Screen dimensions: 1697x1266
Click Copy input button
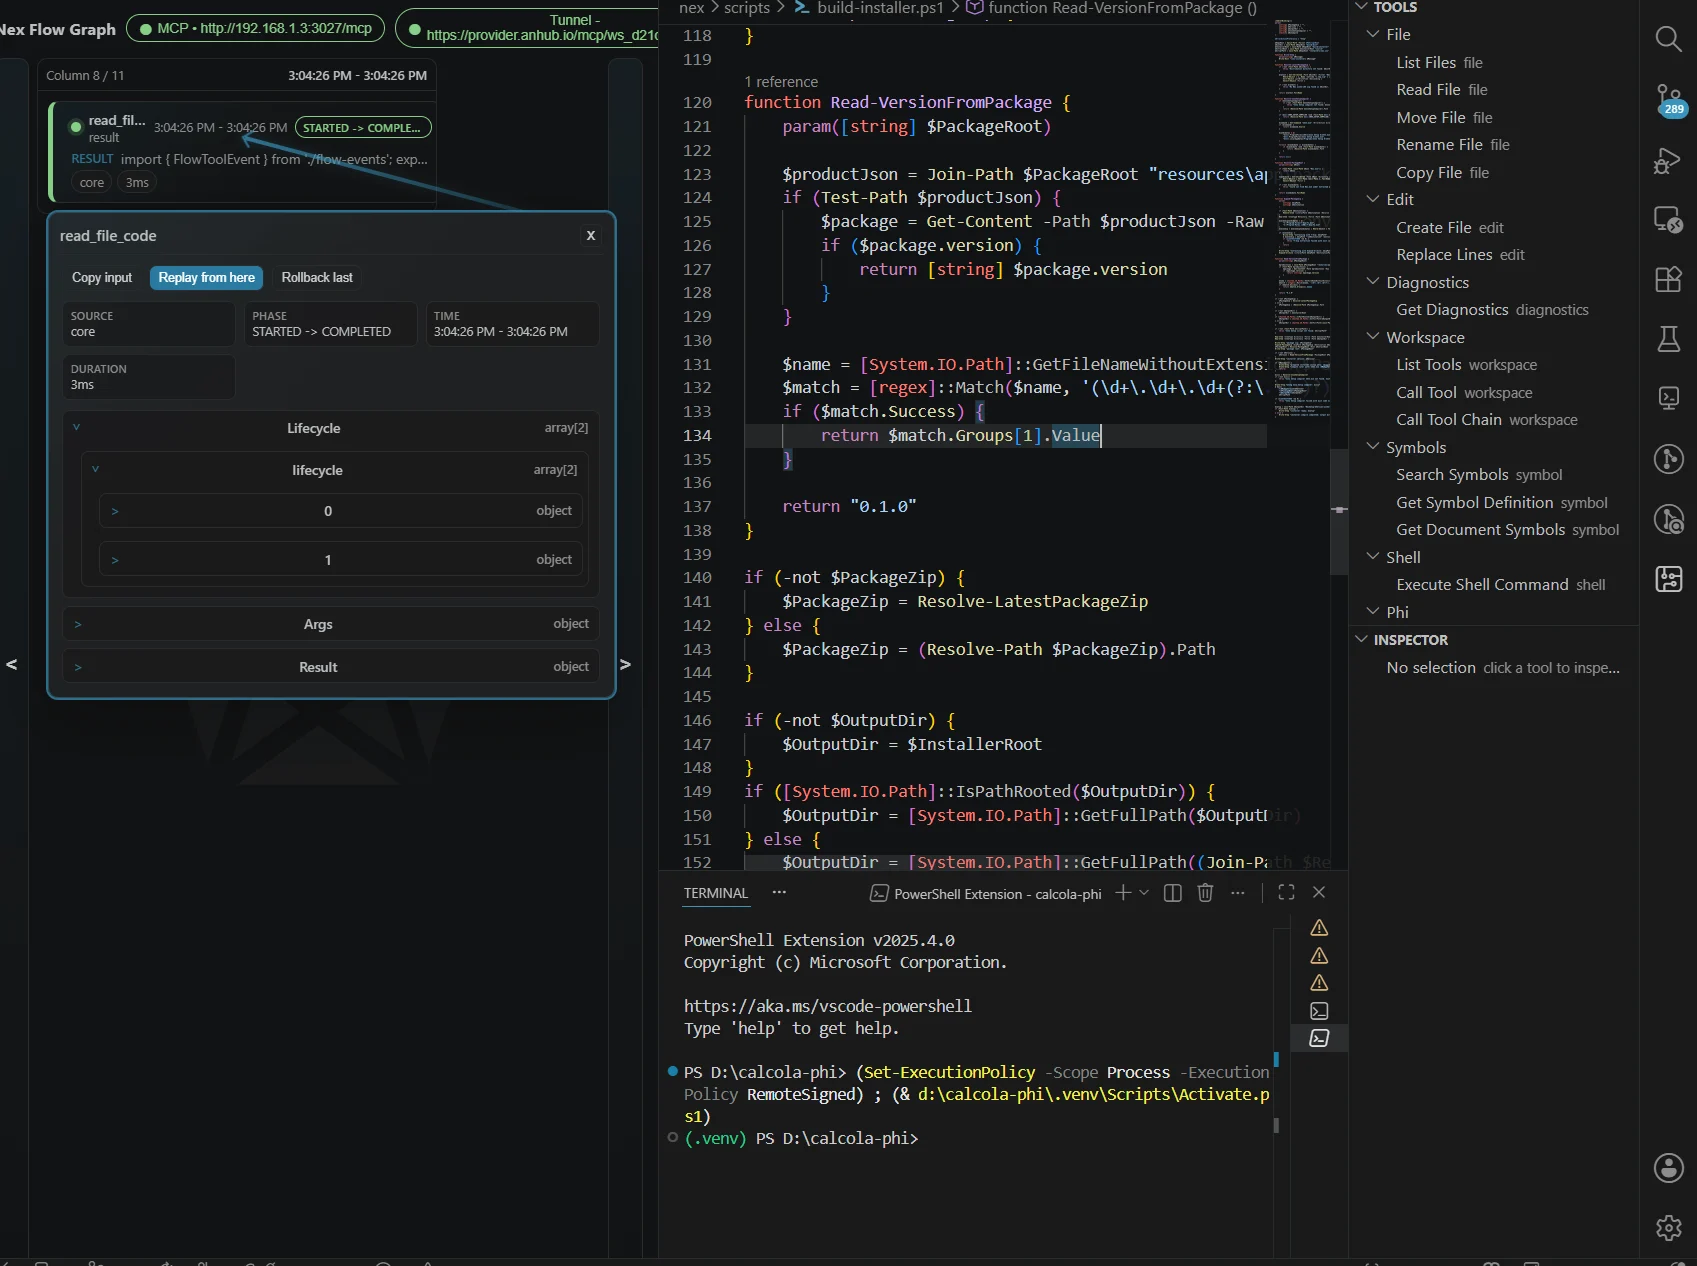pos(102,278)
